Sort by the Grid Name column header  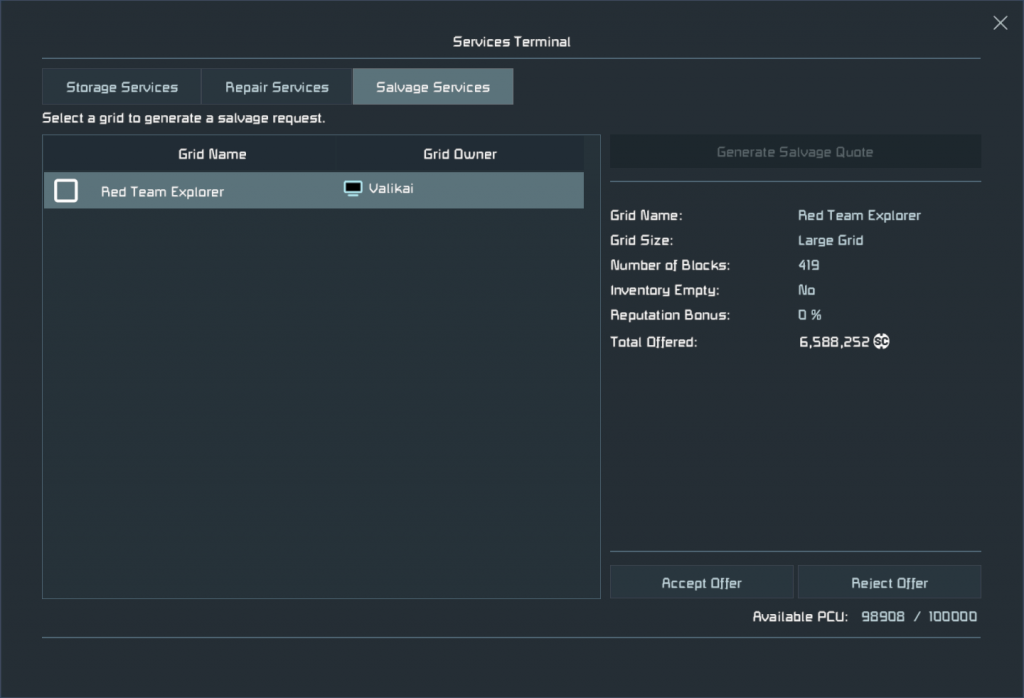tap(212, 154)
